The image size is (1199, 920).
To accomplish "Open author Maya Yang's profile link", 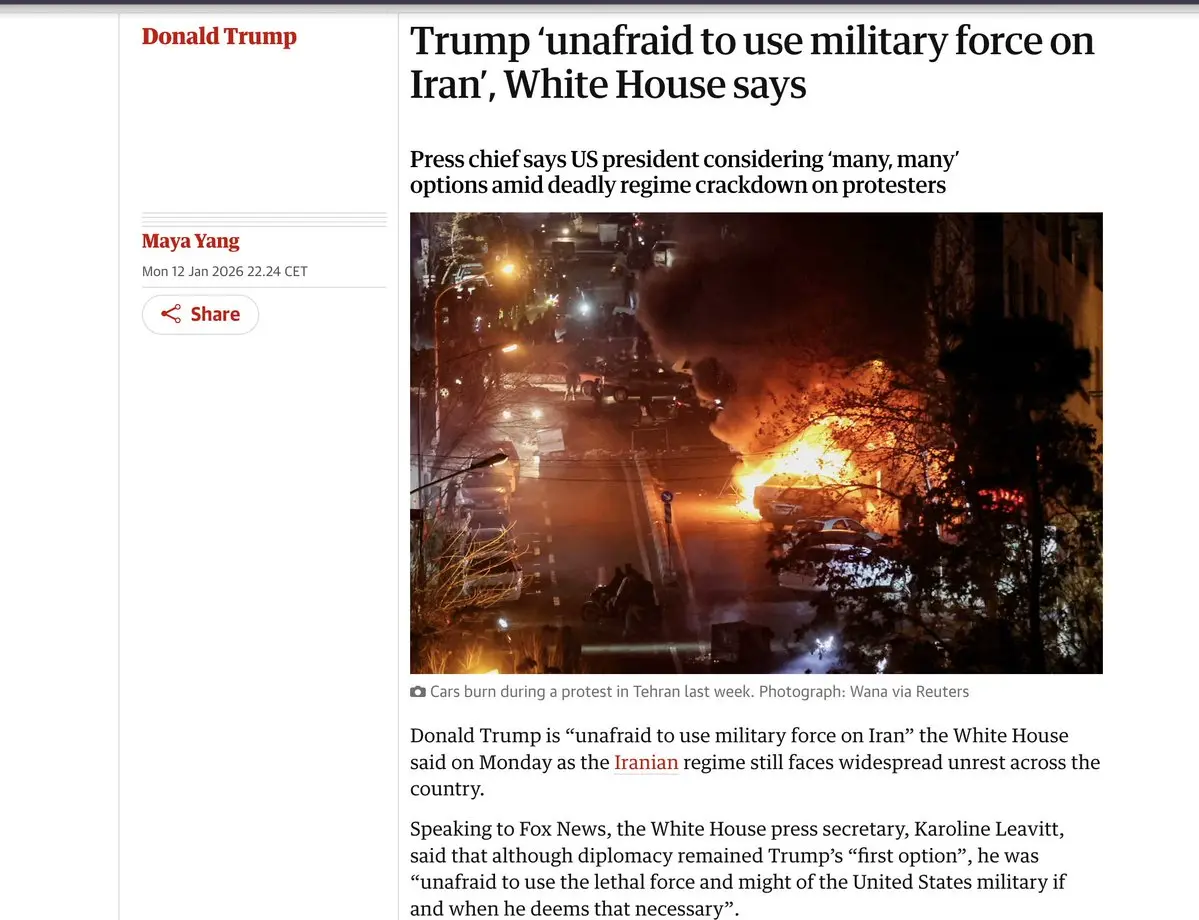I will [x=190, y=241].
